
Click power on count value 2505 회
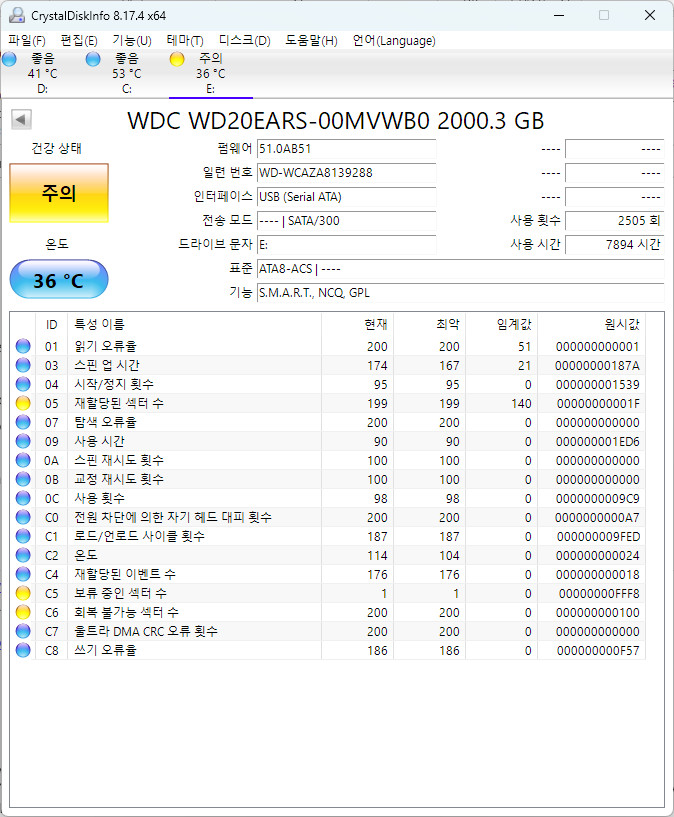(615, 221)
